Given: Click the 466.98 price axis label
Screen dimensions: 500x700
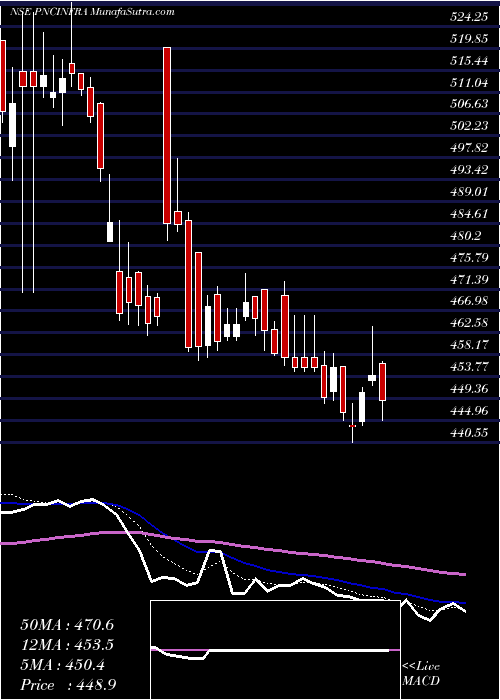Looking at the screenshot, I should 468,301.
